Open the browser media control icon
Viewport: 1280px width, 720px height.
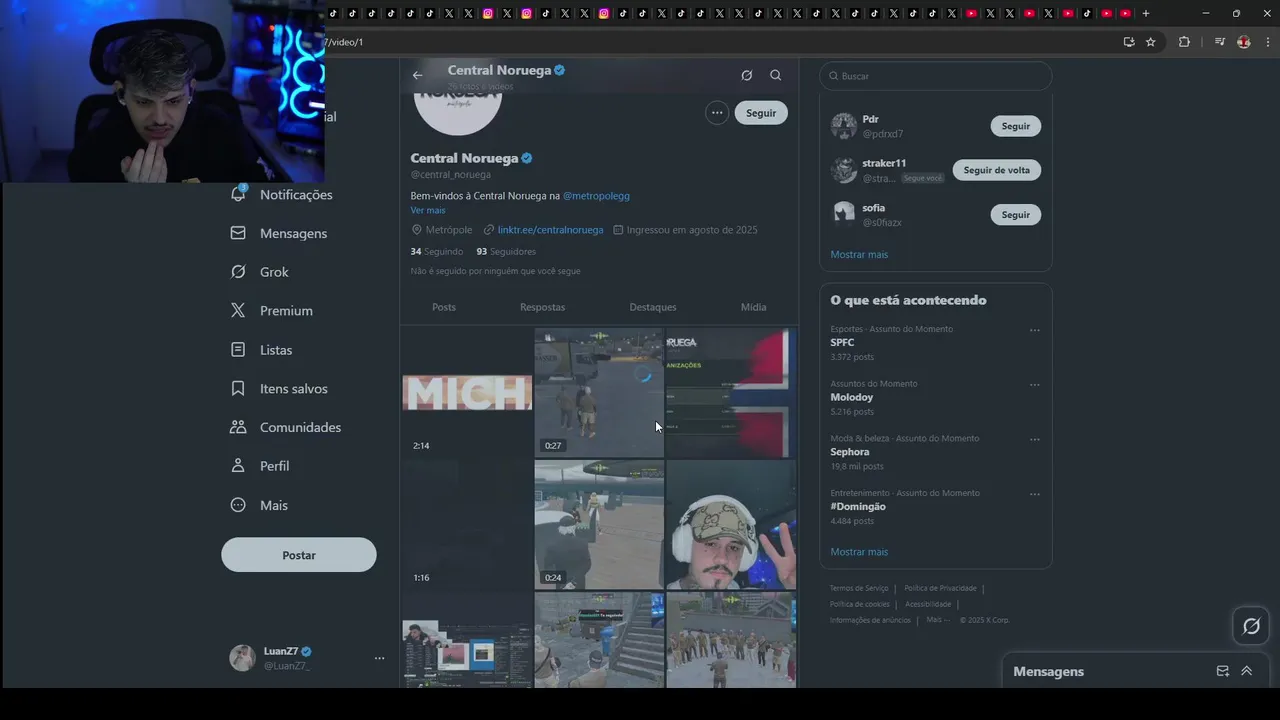[x=1219, y=42]
